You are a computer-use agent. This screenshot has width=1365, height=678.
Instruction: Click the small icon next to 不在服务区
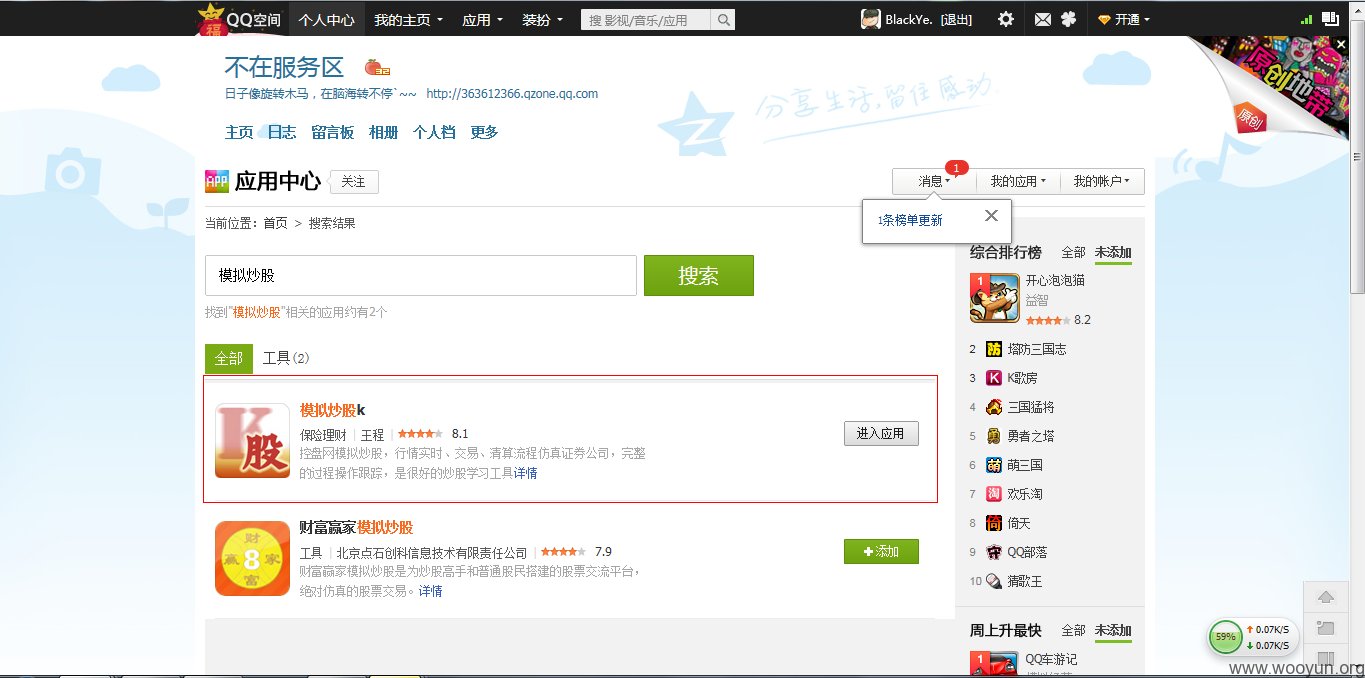coord(377,68)
